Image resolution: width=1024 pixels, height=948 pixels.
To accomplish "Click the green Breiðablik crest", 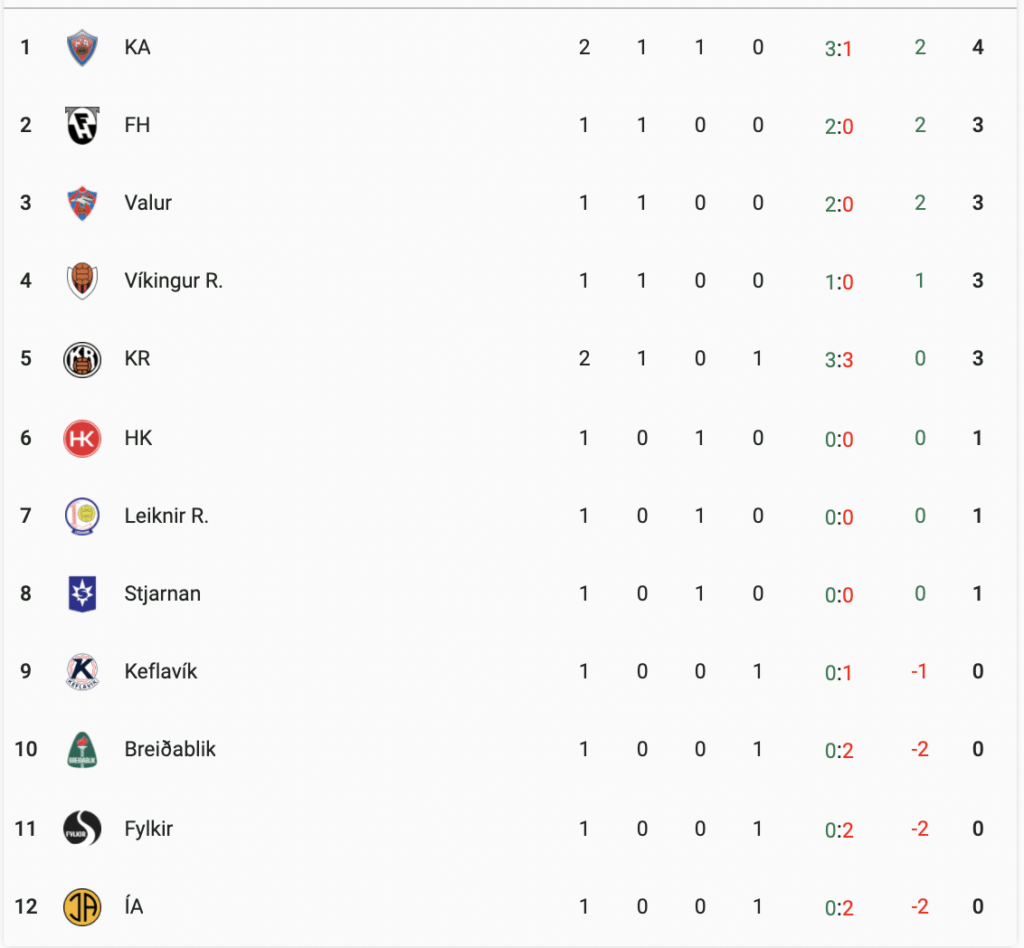I will [x=82, y=750].
